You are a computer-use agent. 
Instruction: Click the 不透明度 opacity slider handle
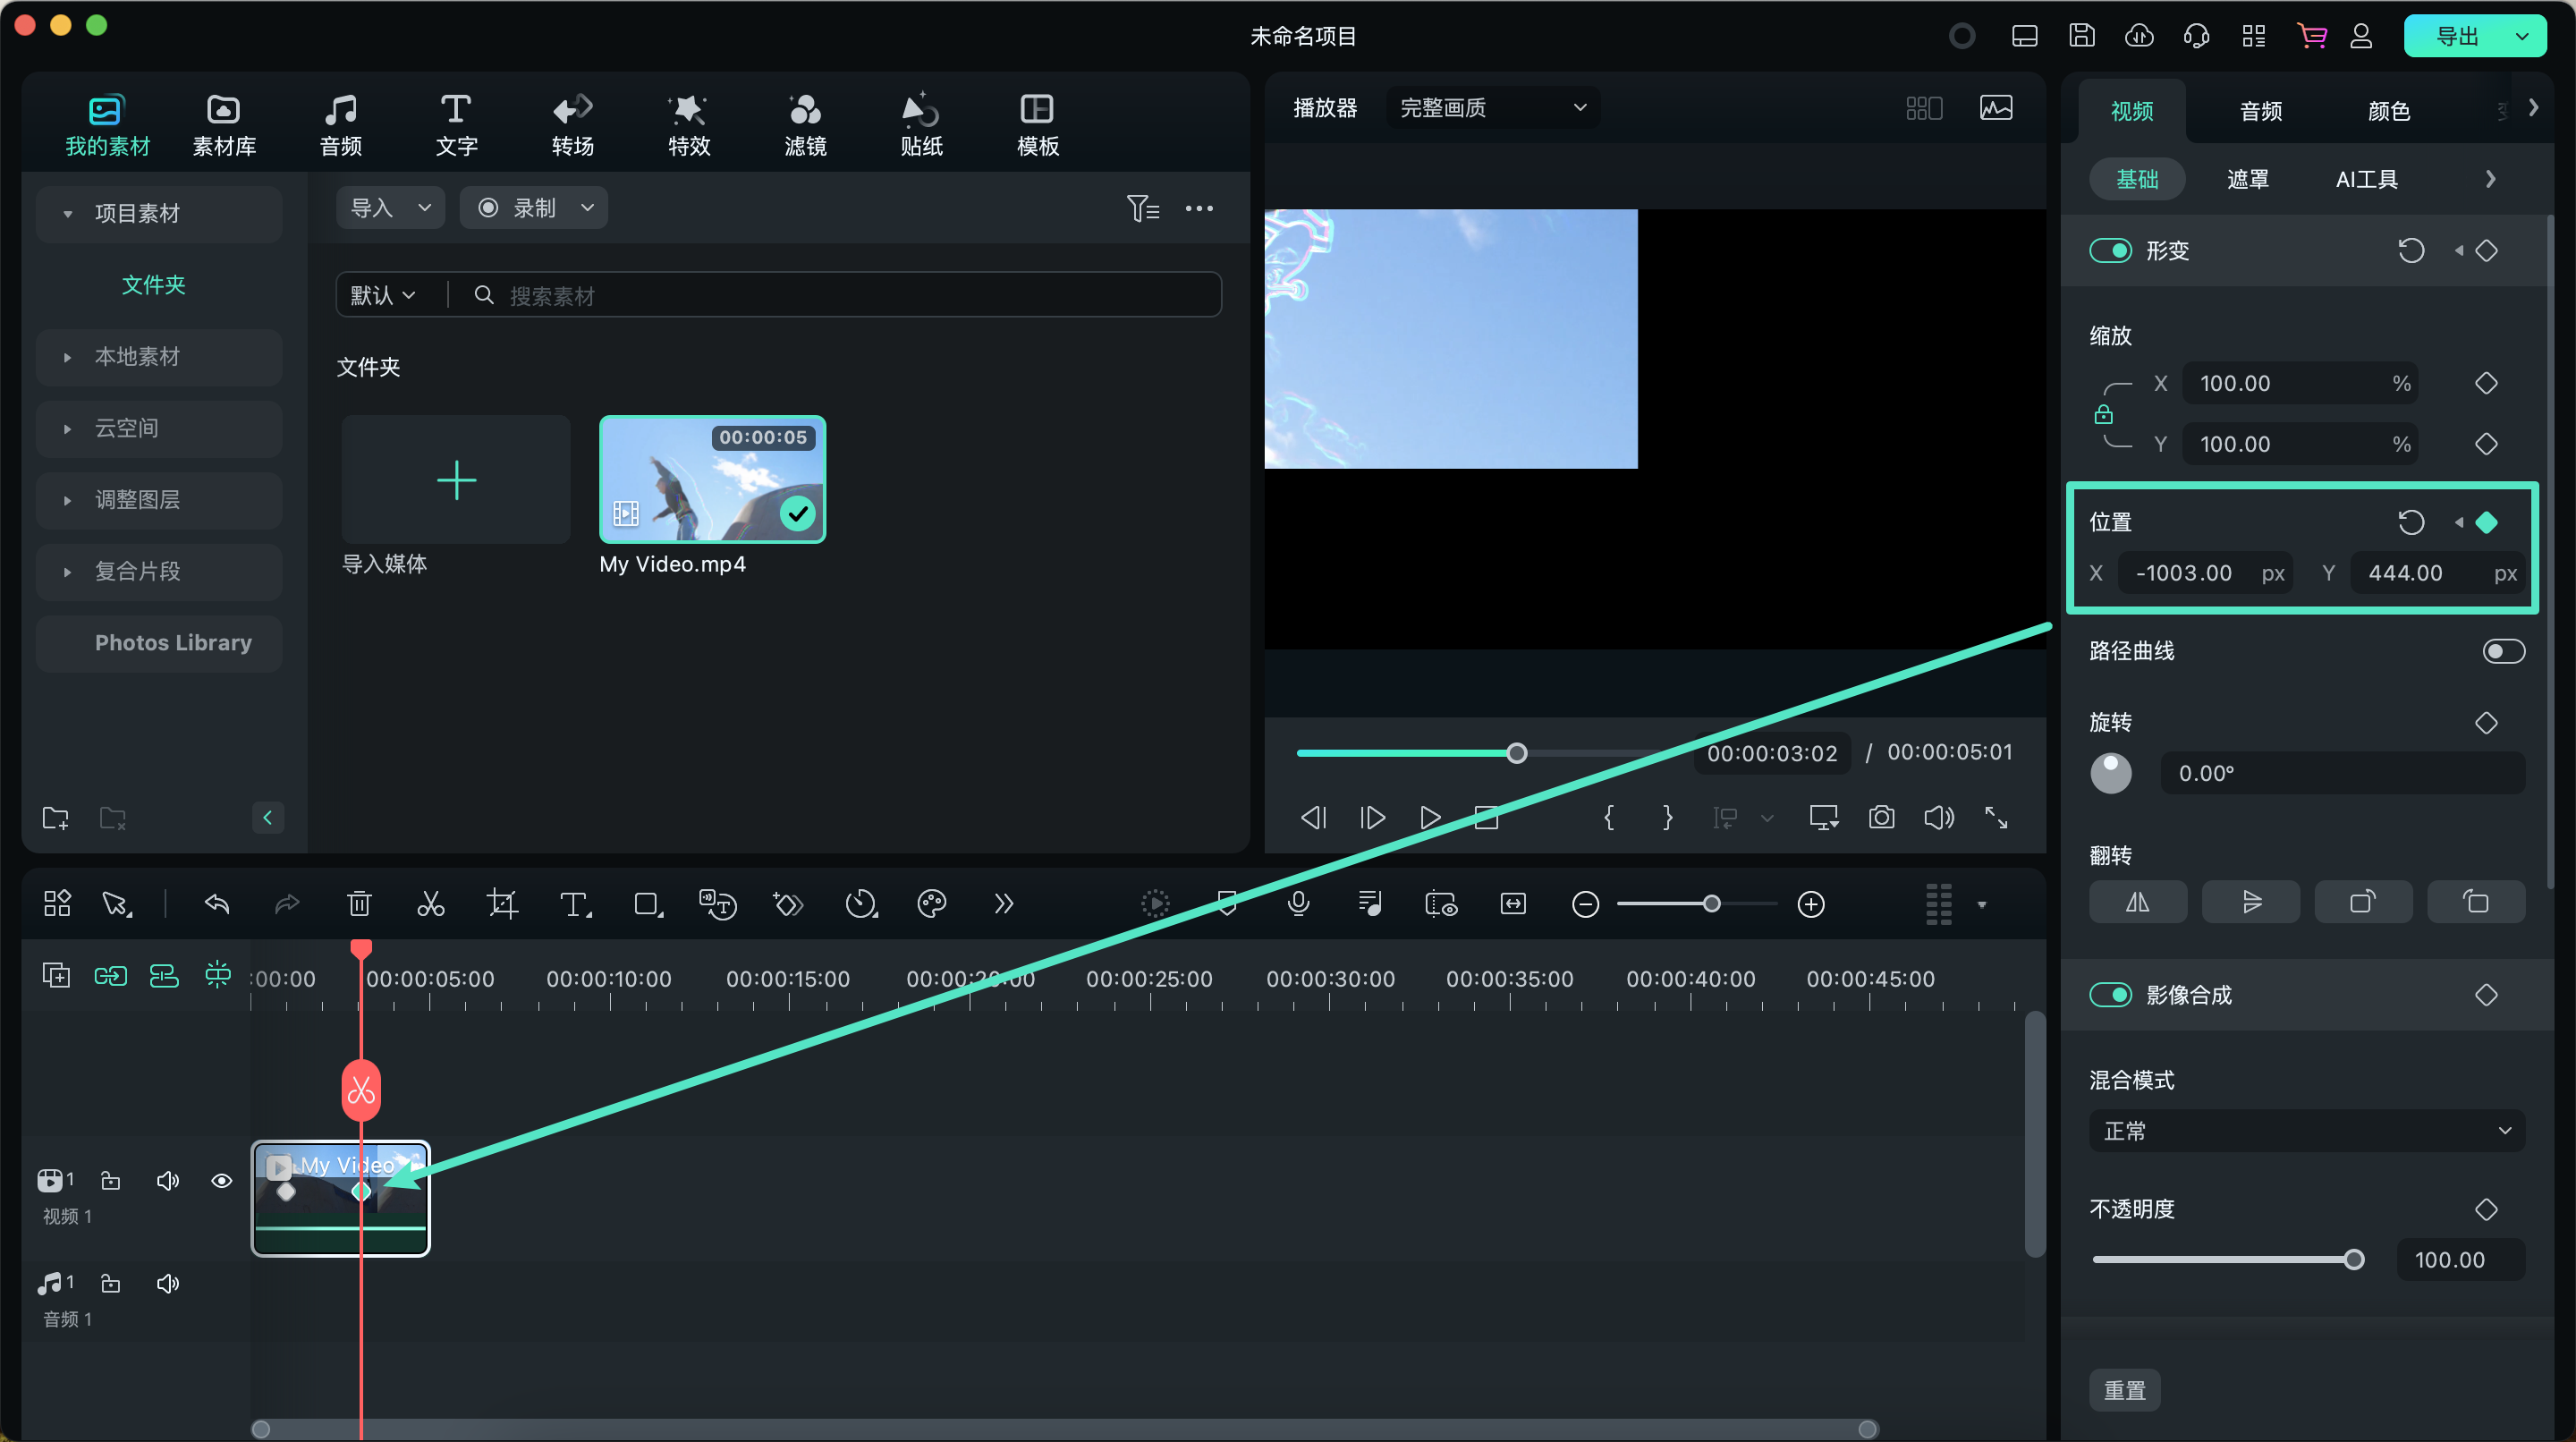click(x=2354, y=1259)
